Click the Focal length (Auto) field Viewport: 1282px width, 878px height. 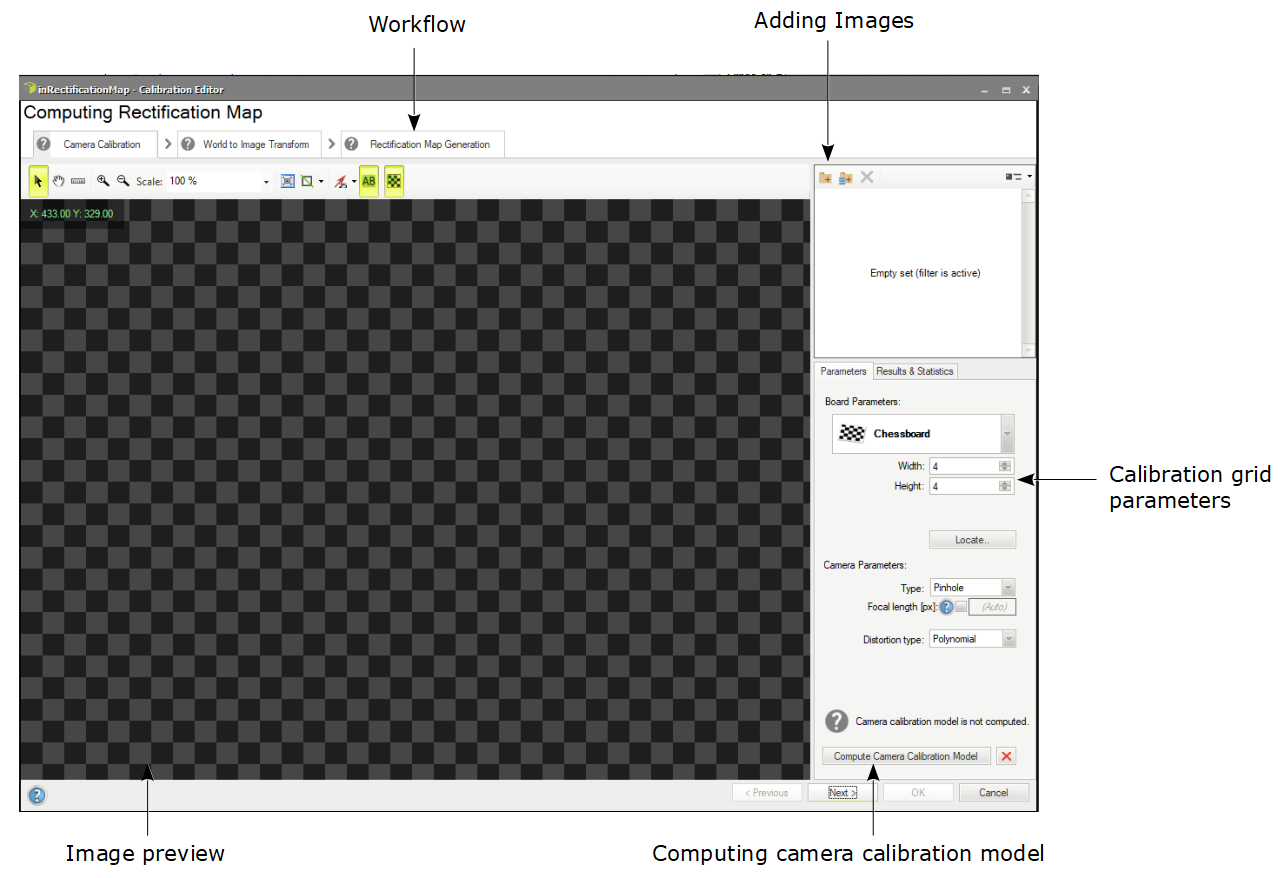992,606
